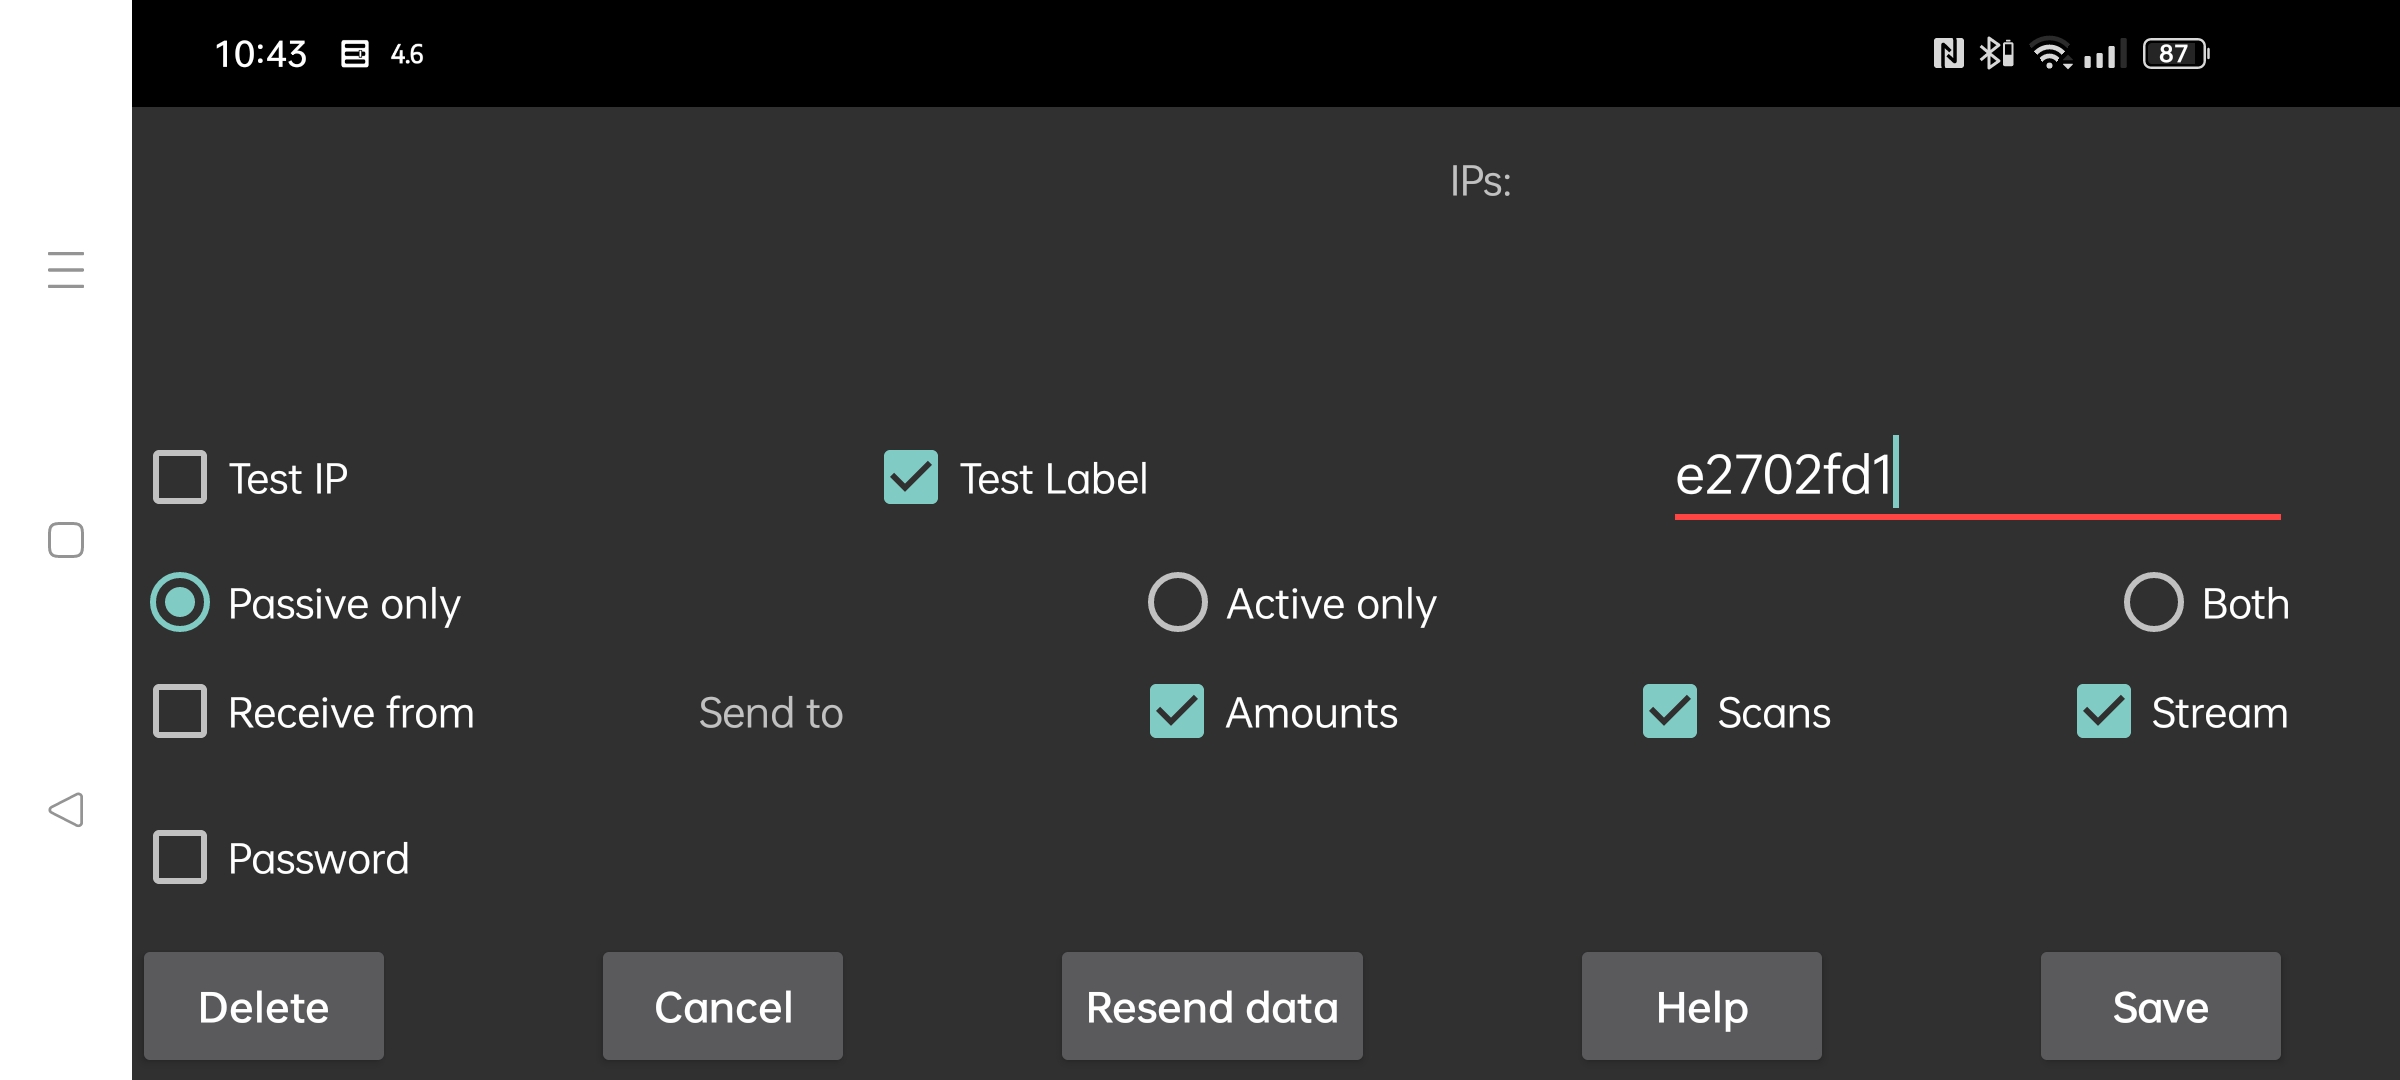
Task: Click the Save button
Action: click(x=2161, y=1007)
